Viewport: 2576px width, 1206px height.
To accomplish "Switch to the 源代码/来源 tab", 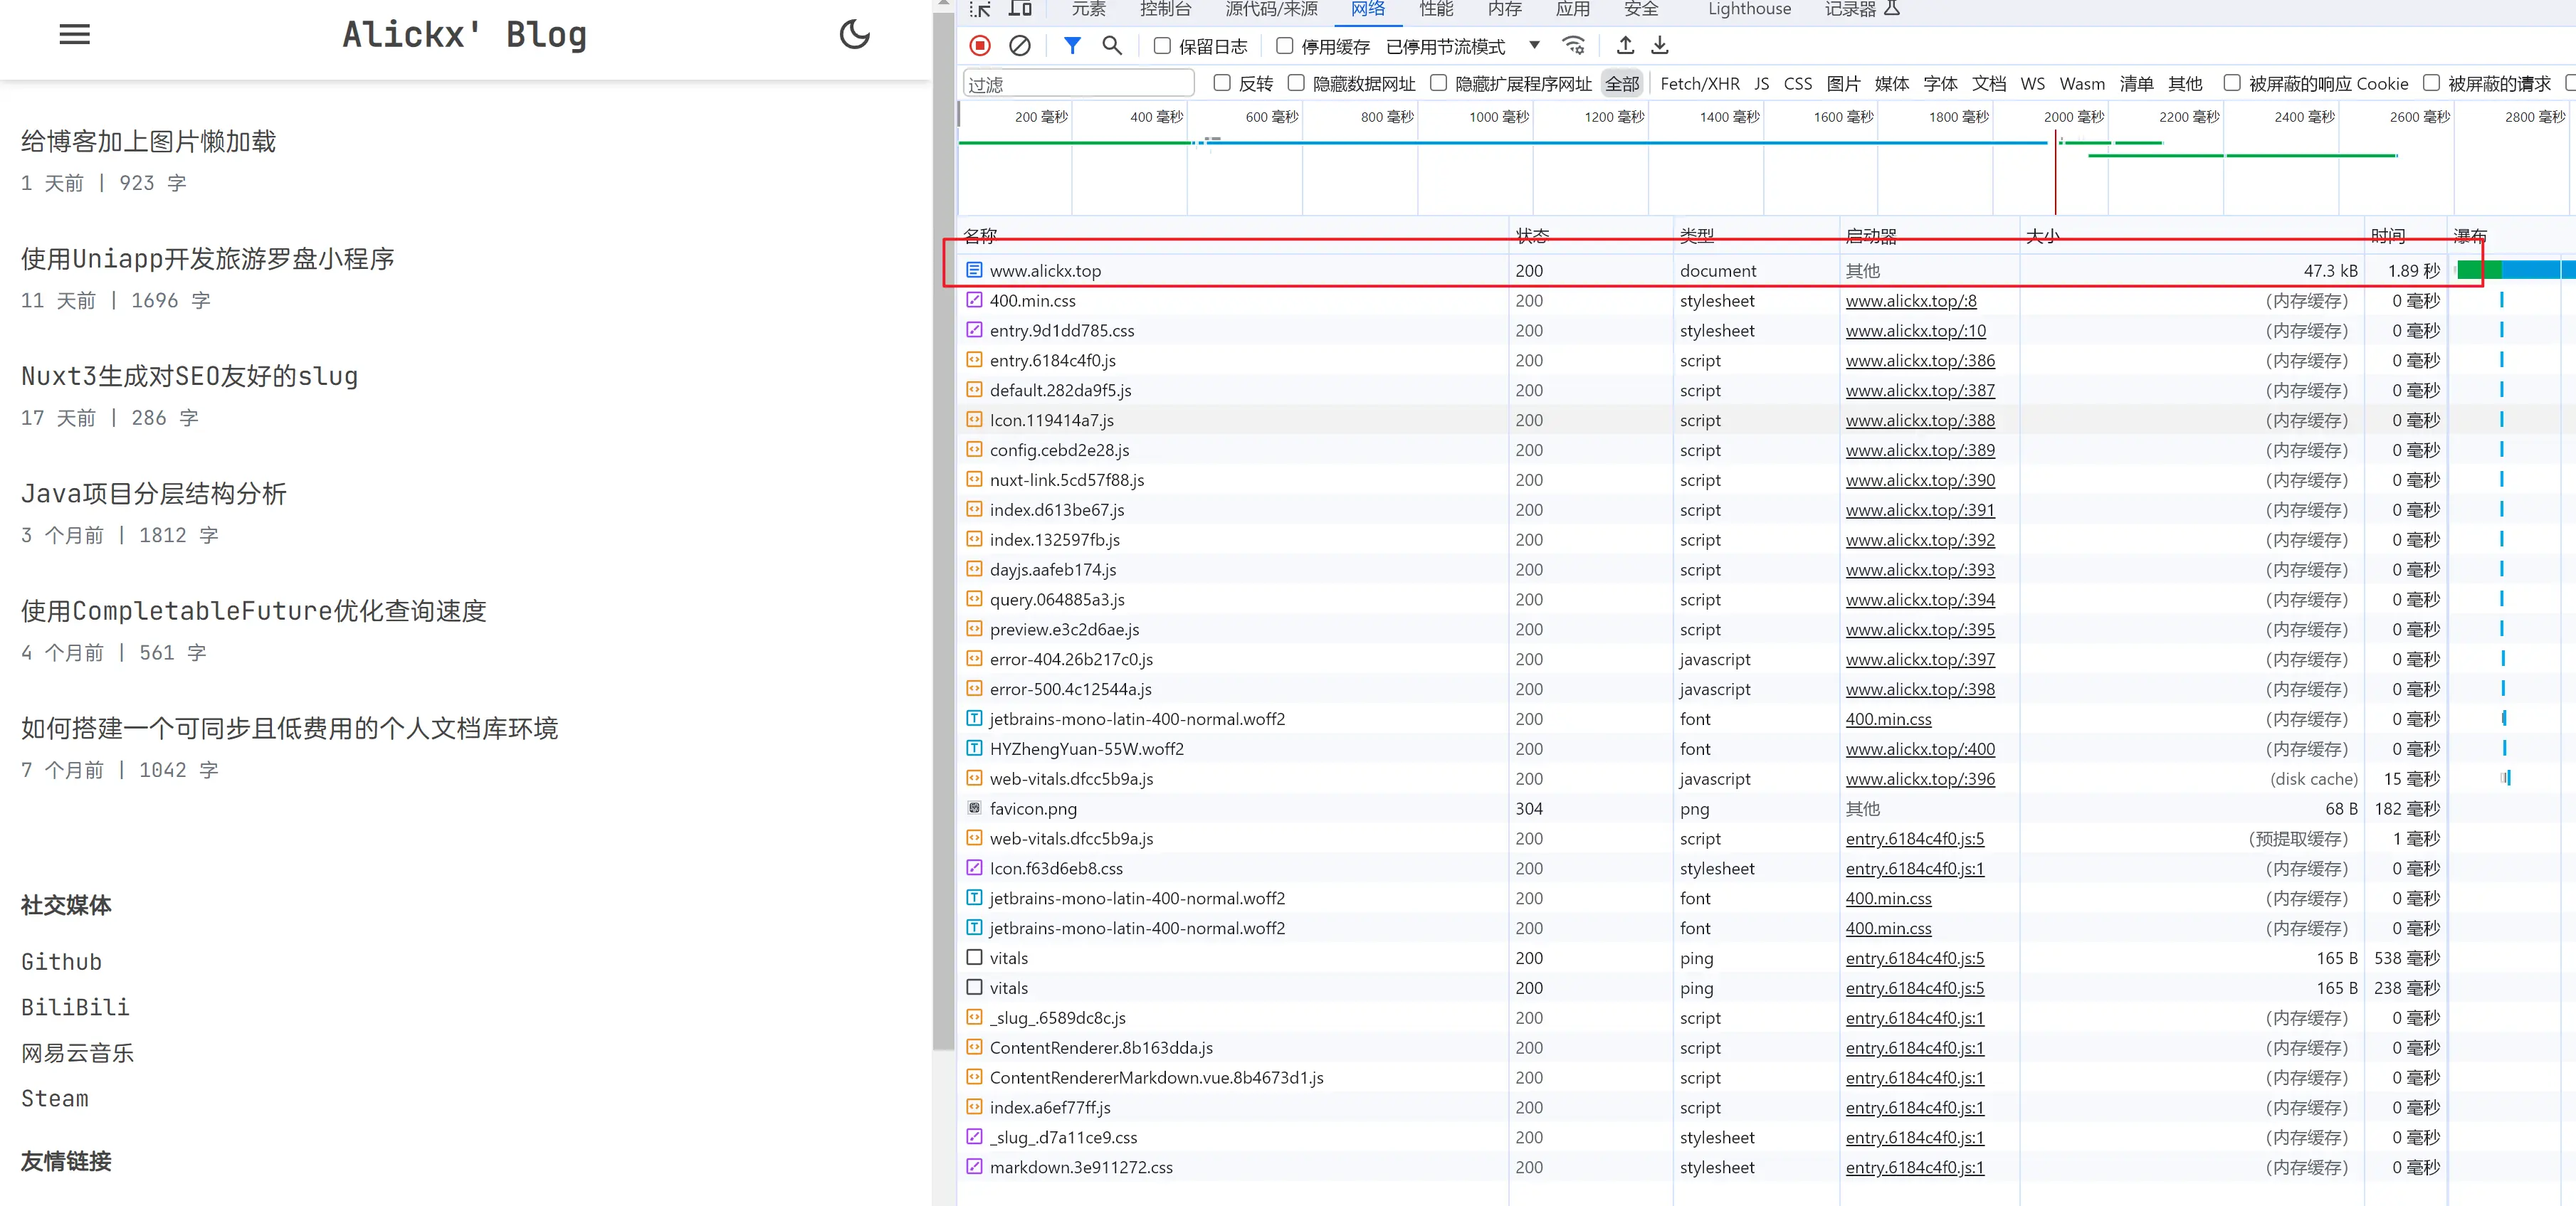I will click(x=1271, y=9).
